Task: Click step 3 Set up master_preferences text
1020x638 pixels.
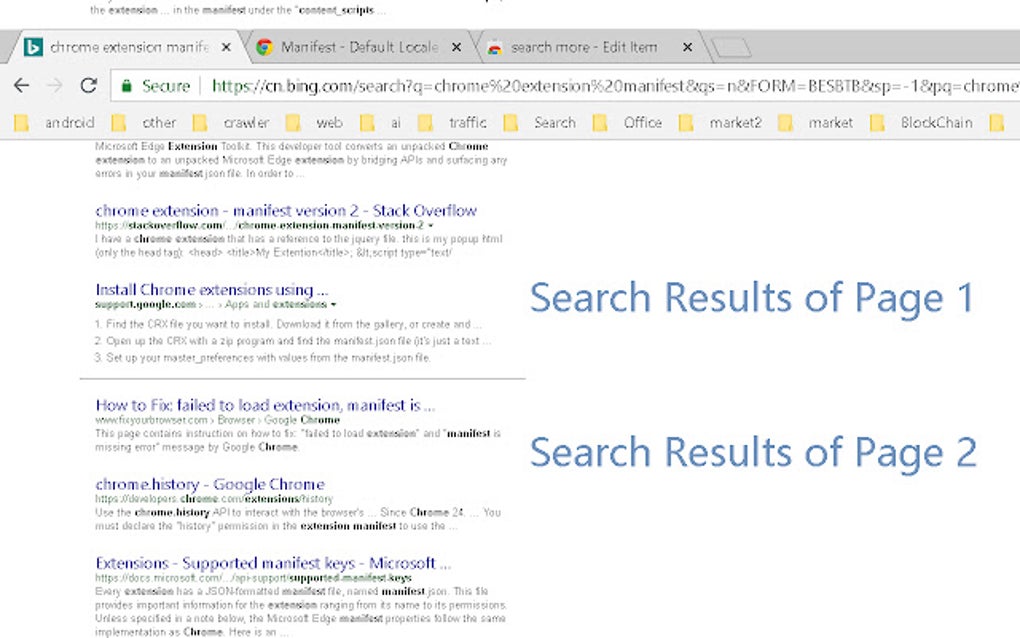Action: tap(262, 358)
